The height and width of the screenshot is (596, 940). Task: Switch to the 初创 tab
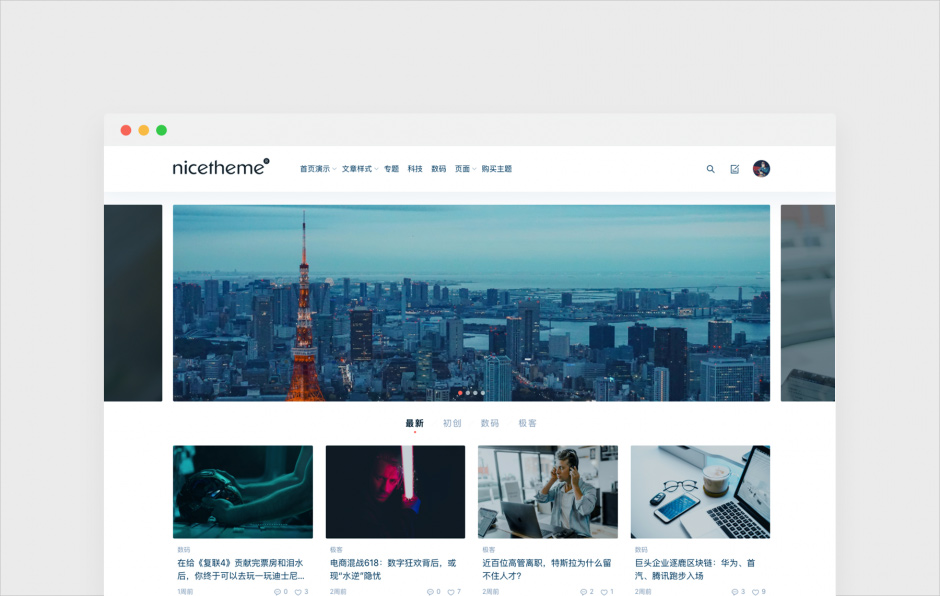[452, 423]
